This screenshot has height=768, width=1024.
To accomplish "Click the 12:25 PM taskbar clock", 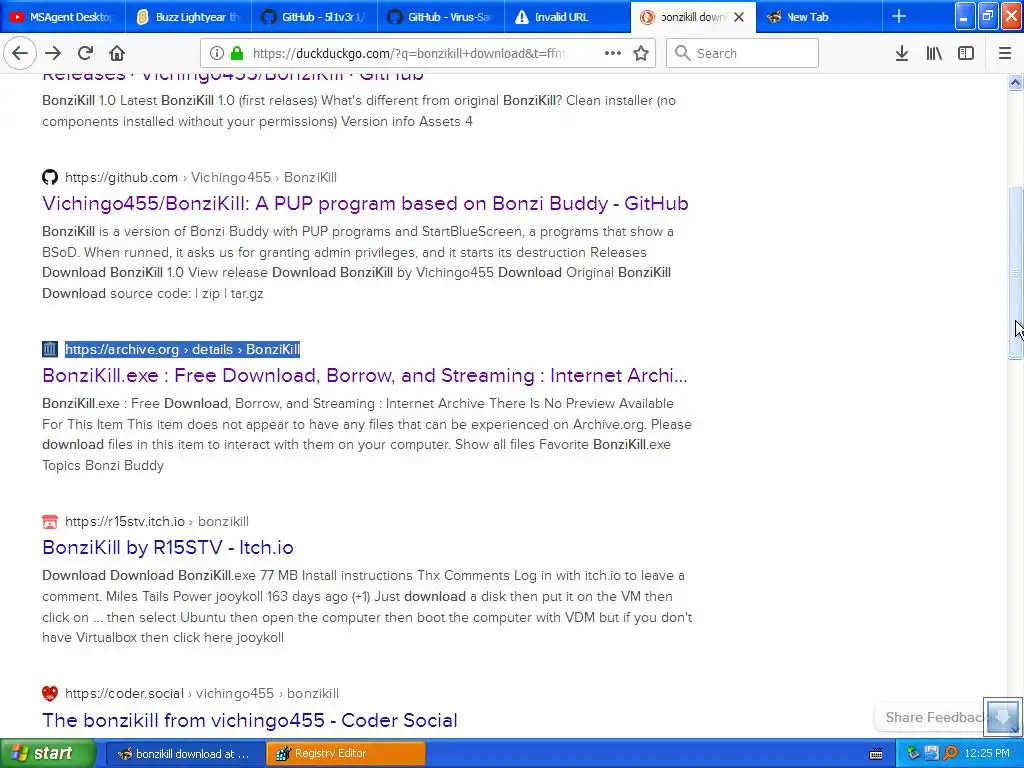I will (x=987, y=754).
